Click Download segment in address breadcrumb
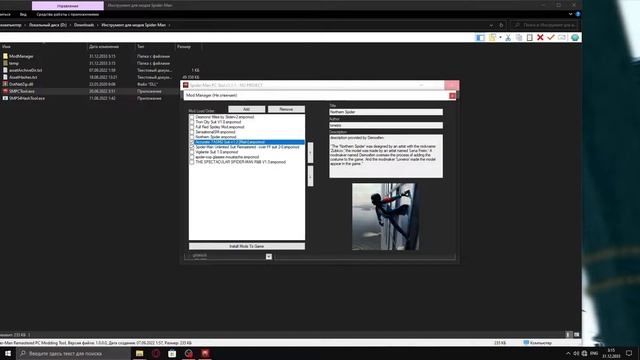The width and height of the screenshot is (640, 360). click(x=84, y=25)
